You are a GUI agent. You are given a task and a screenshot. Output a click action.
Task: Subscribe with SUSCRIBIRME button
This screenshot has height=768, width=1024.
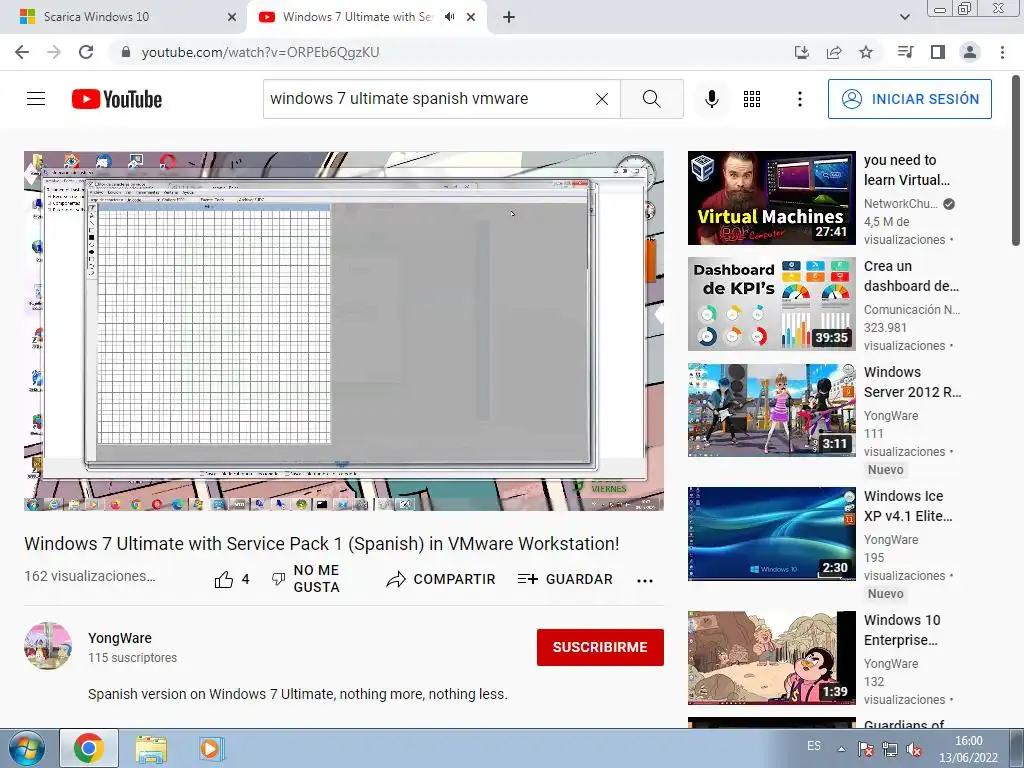(x=600, y=647)
